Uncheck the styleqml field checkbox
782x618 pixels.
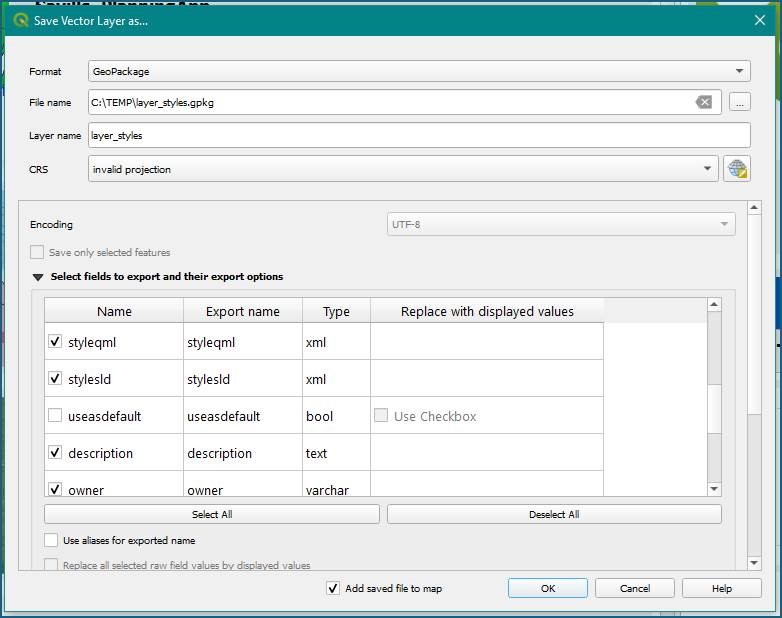55,342
